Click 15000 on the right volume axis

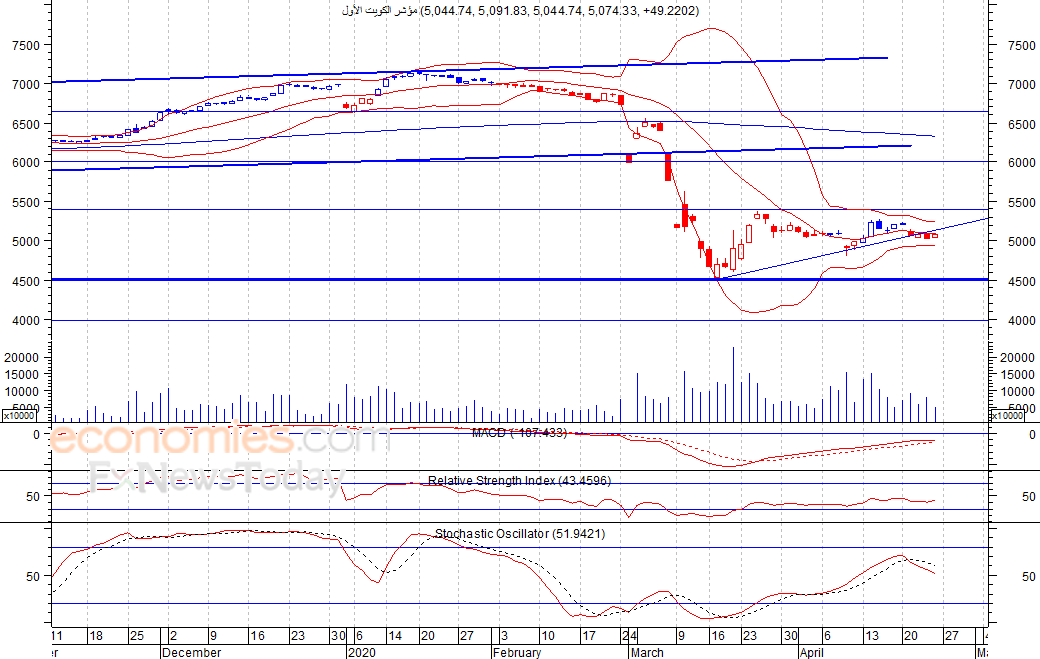click(x=1017, y=375)
